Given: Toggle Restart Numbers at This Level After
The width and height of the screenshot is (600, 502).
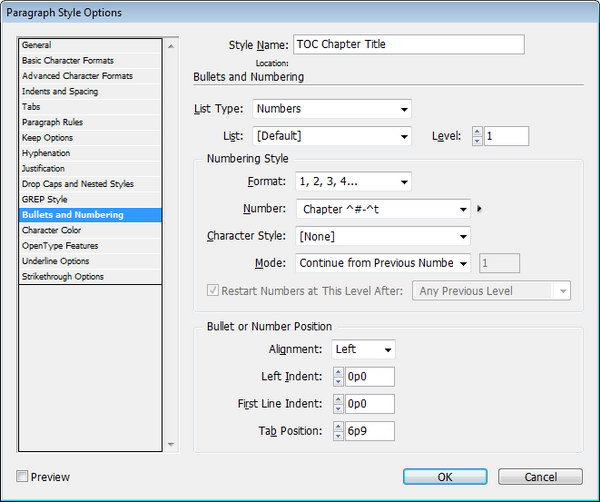Looking at the screenshot, I should coord(213,290).
